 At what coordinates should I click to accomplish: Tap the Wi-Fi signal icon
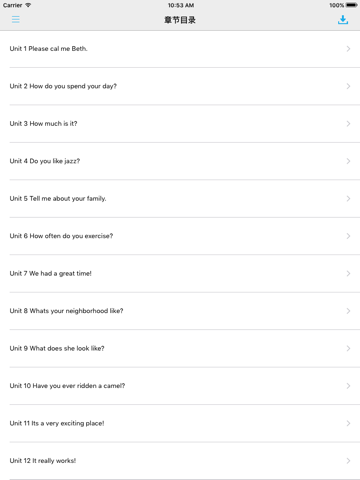pyautogui.click(x=28, y=5)
